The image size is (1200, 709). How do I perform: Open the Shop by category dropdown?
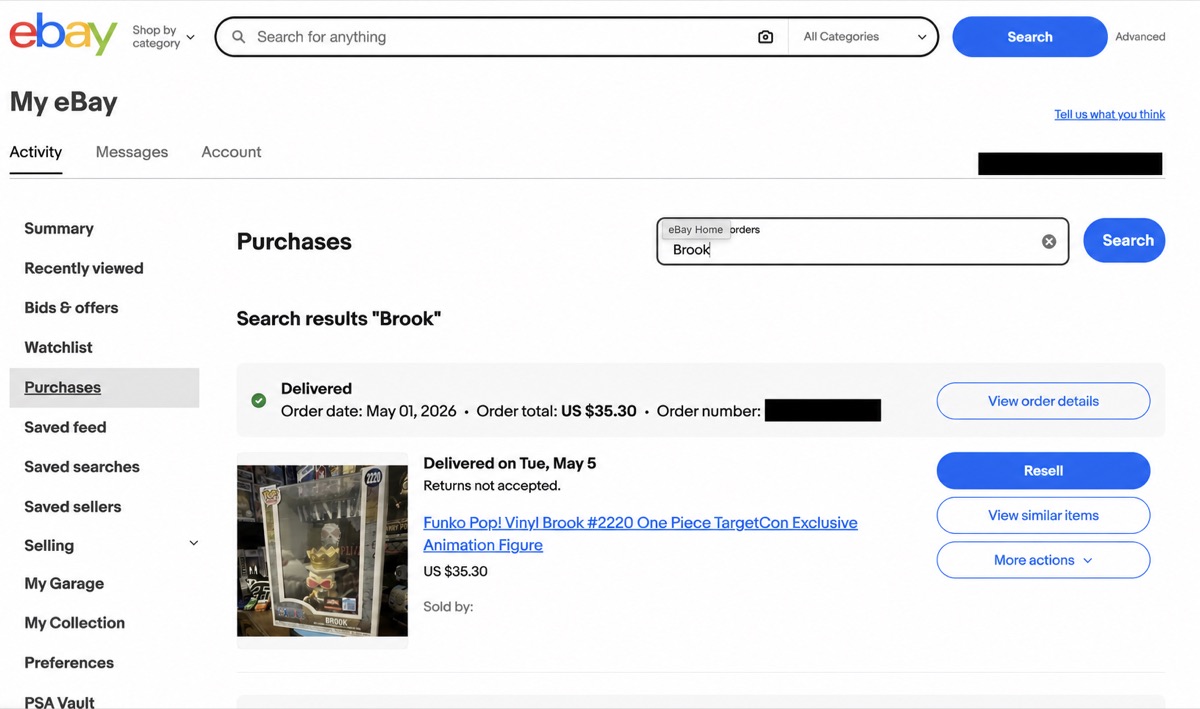163,37
